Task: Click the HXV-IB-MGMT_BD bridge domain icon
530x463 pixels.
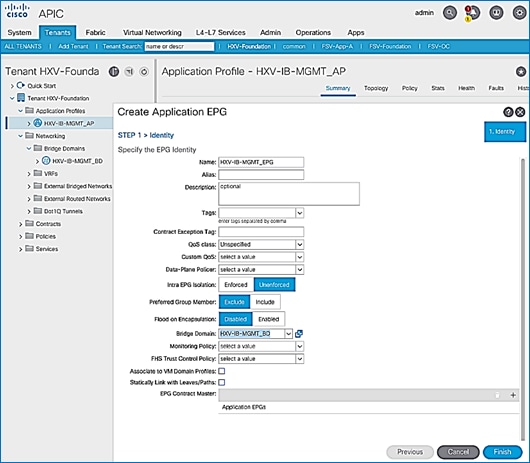Action: point(46,161)
